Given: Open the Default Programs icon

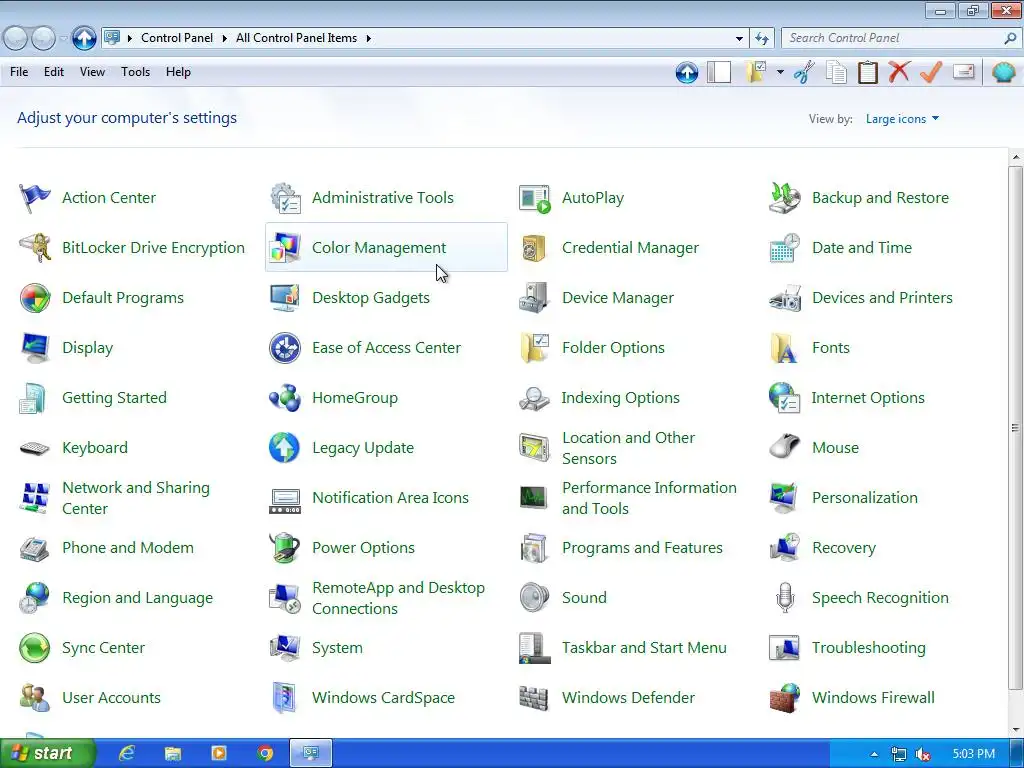Looking at the screenshot, I should pos(35,298).
